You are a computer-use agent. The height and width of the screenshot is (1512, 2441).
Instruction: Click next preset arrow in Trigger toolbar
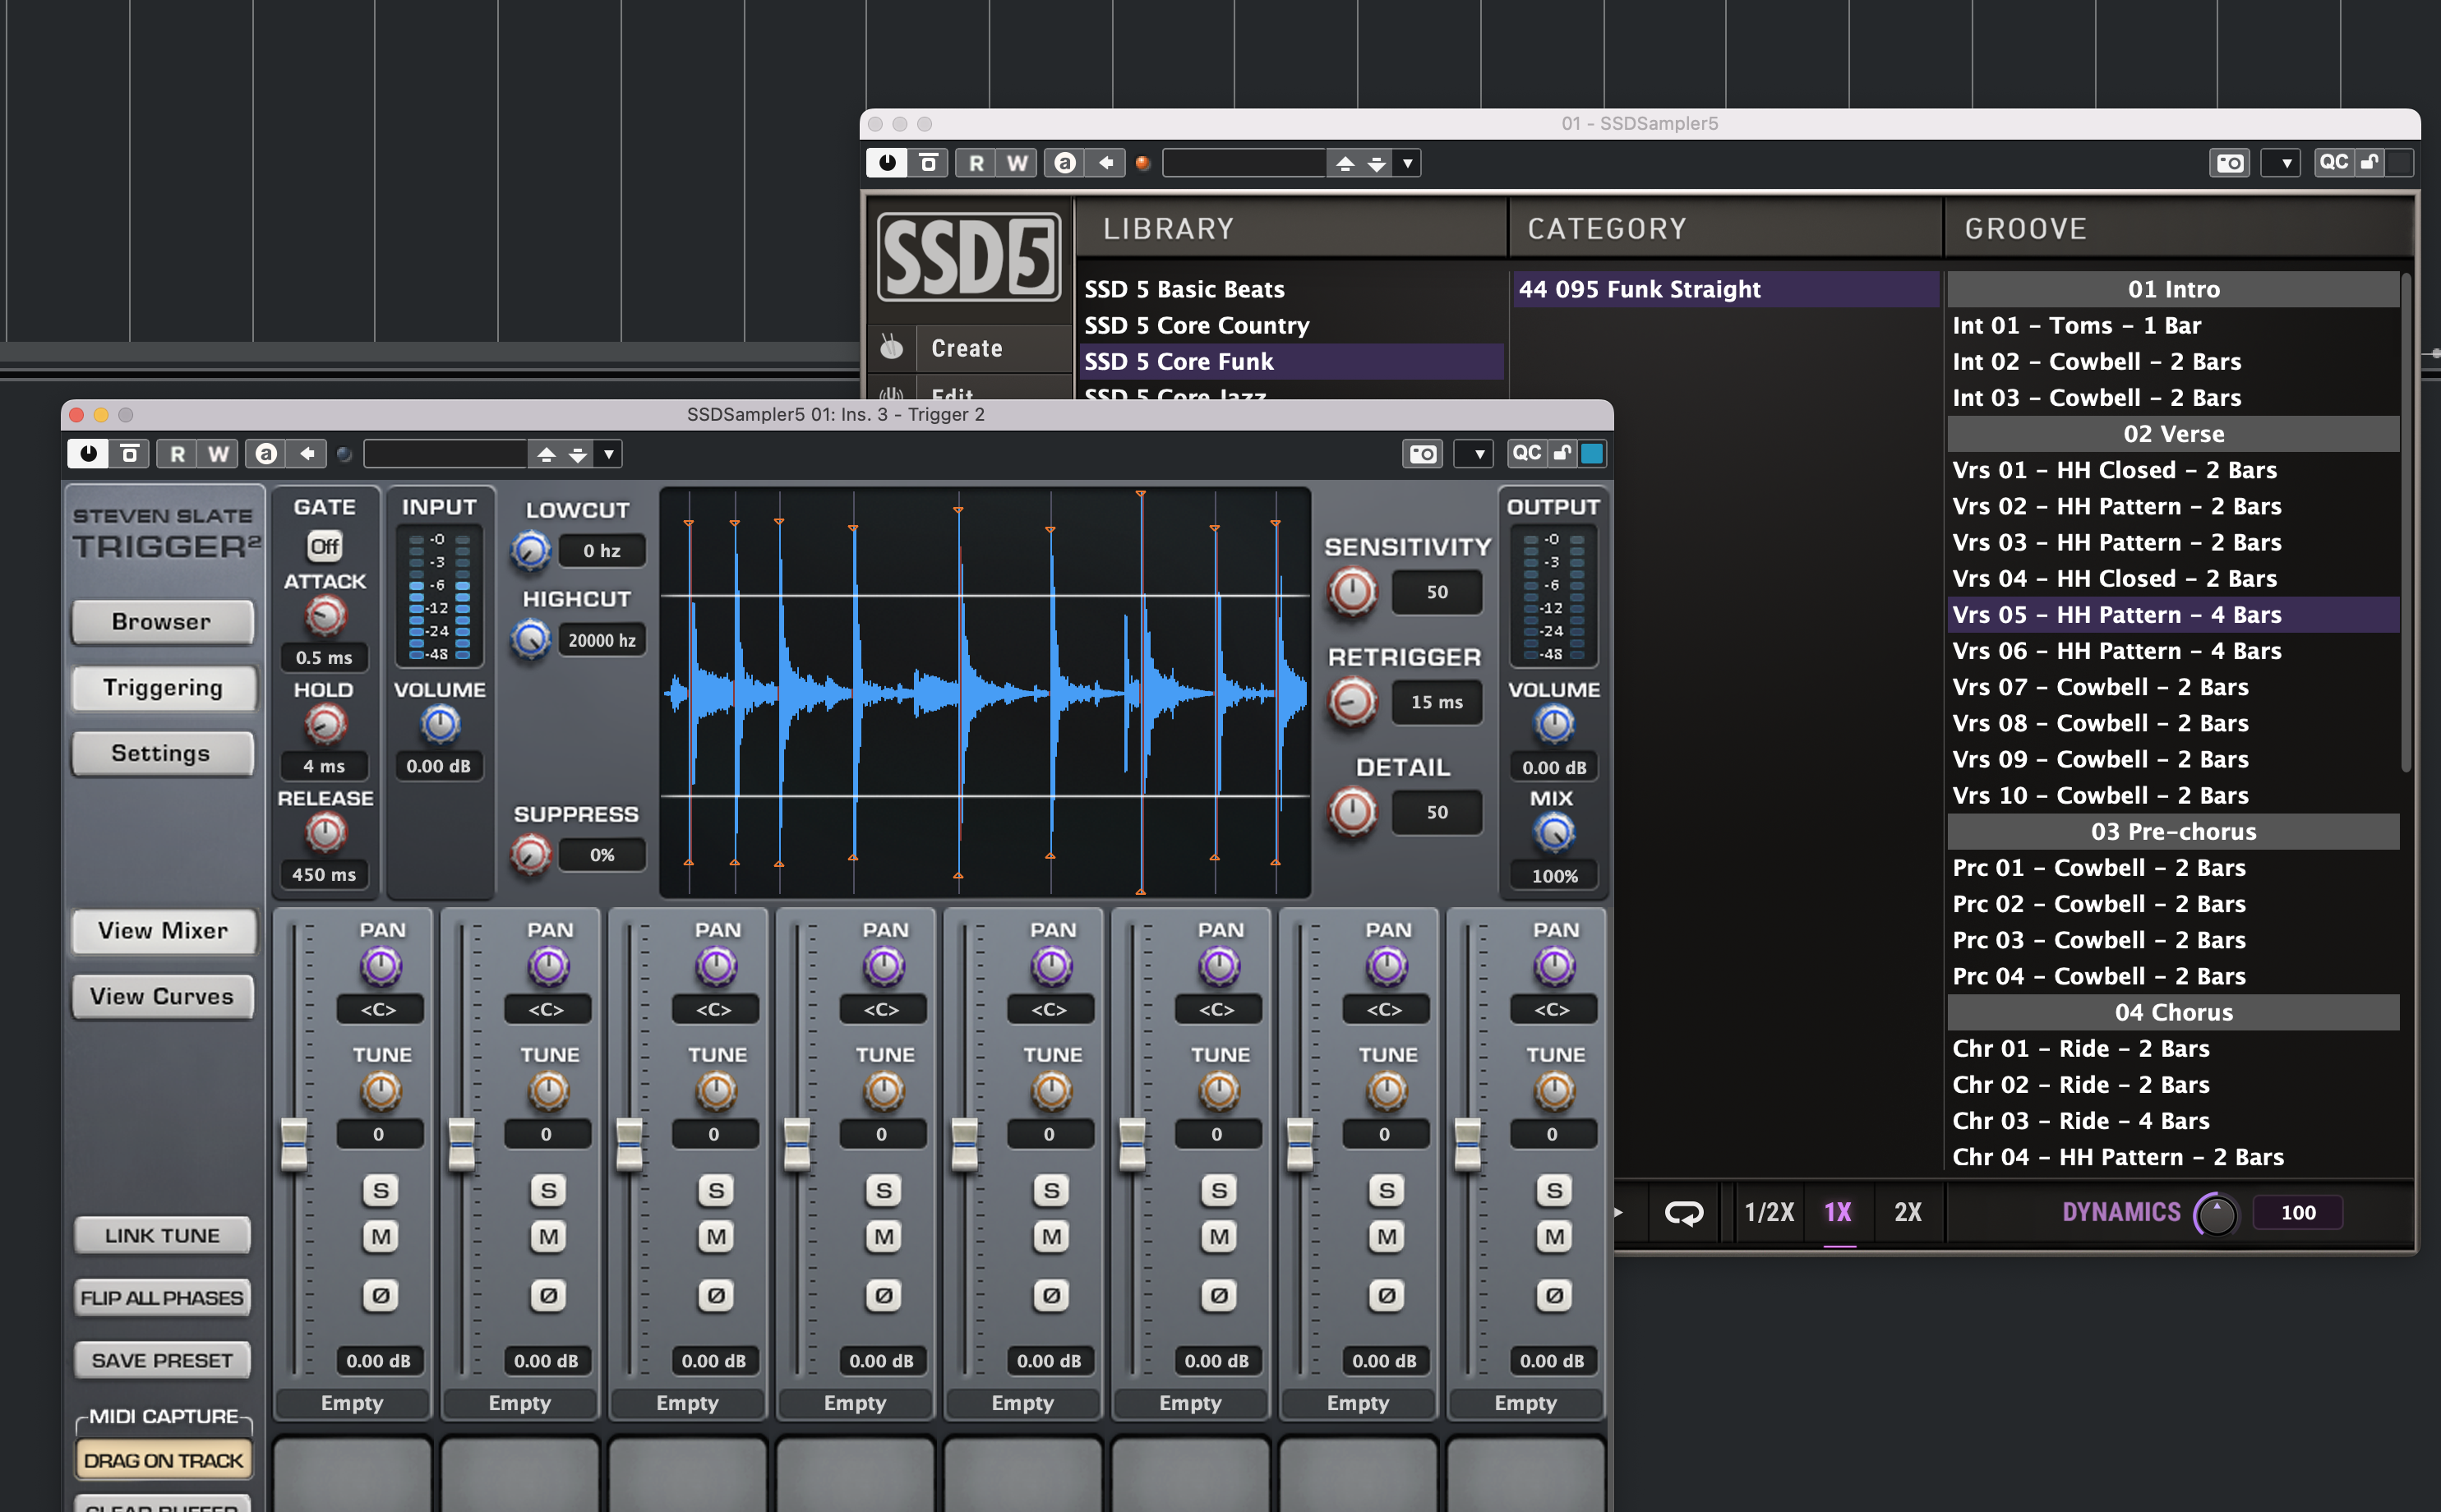click(x=577, y=454)
